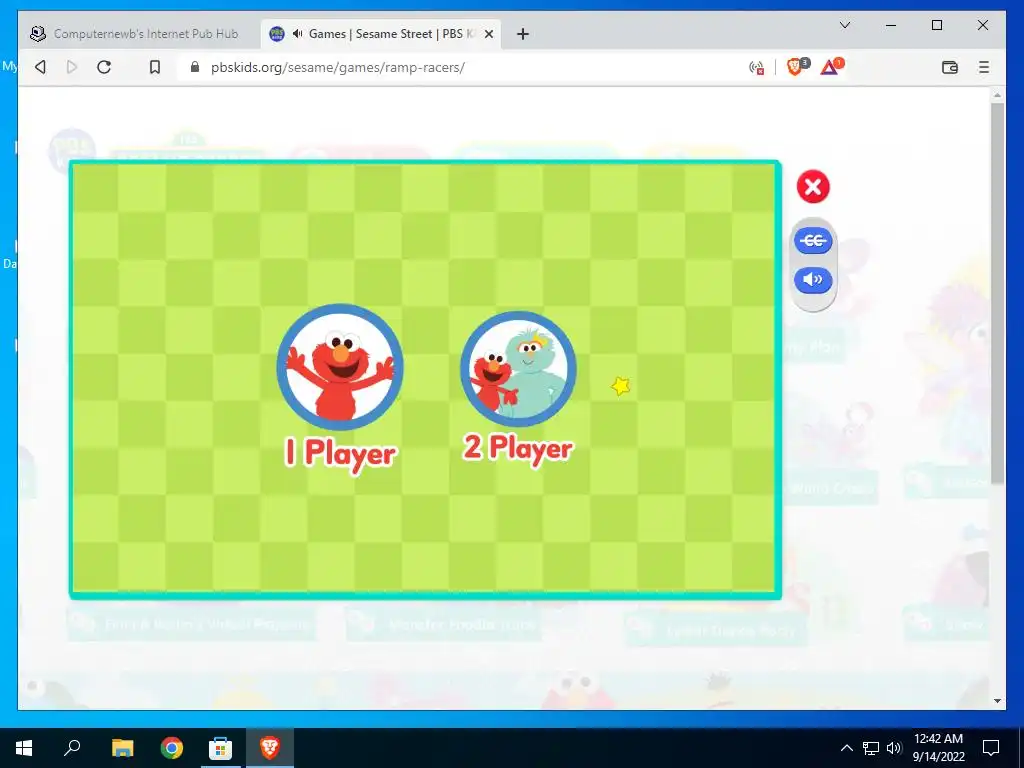Go back to the previous page
Screen dimensions: 1024x768
(40, 67)
